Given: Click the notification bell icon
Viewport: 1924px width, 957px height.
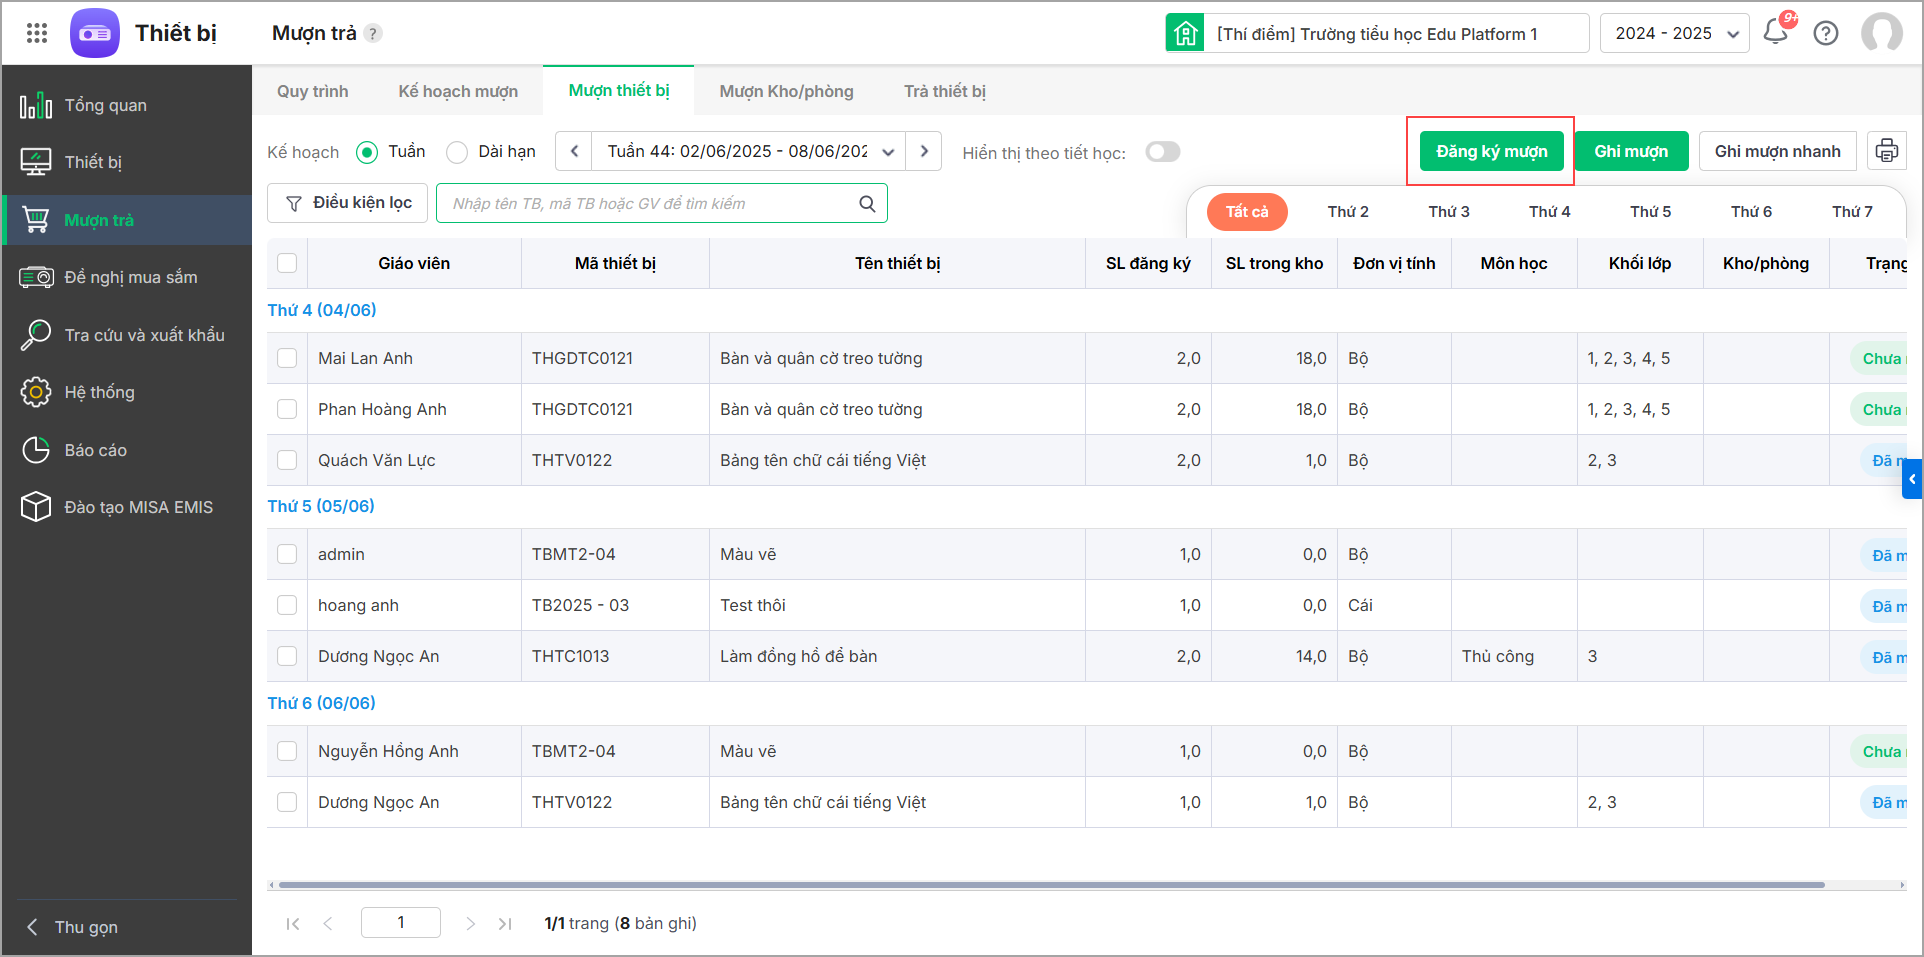Looking at the screenshot, I should click(1776, 32).
